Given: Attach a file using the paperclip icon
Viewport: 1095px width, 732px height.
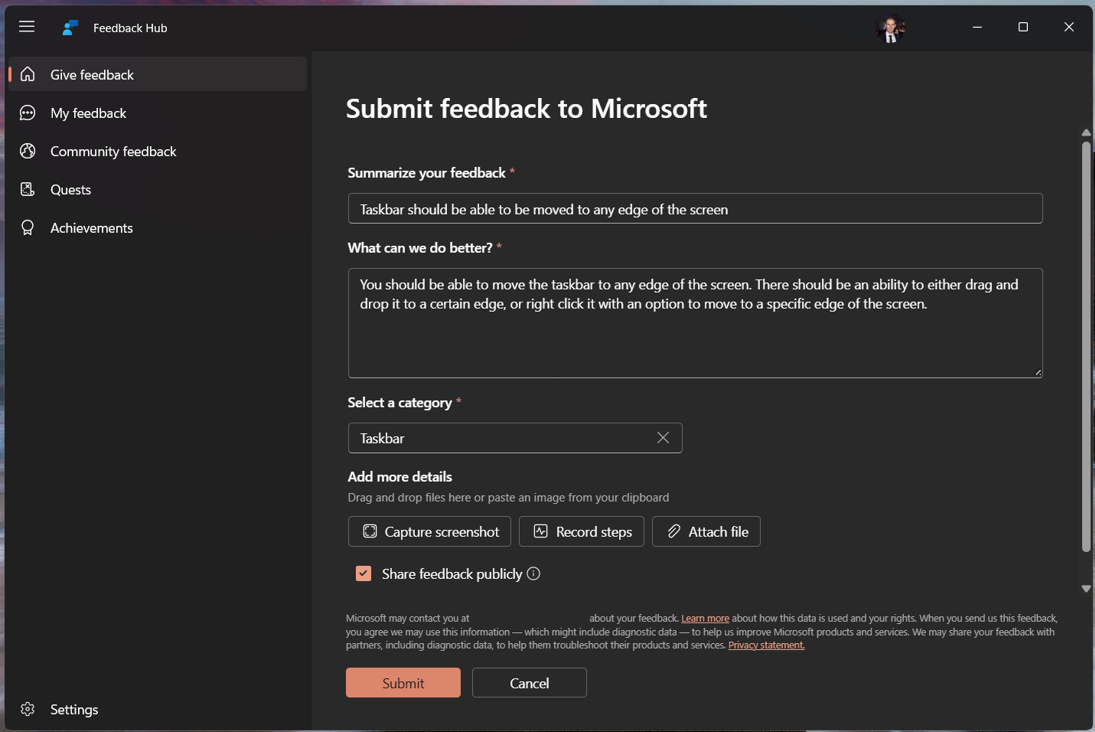Looking at the screenshot, I should [673, 531].
